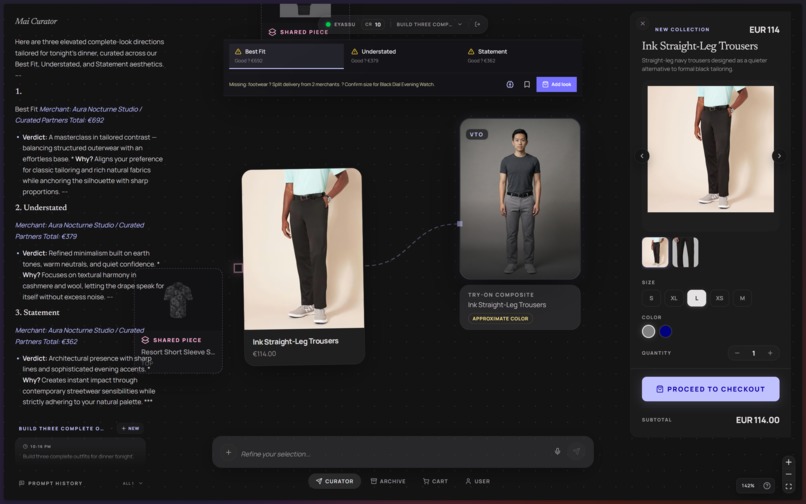Click the green online status dot near Eyassu

[328, 24]
